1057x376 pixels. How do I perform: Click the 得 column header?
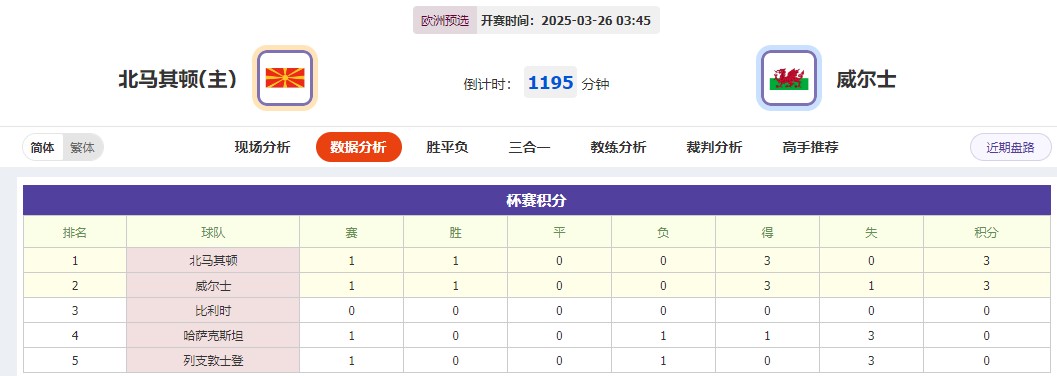coord(767,232)
